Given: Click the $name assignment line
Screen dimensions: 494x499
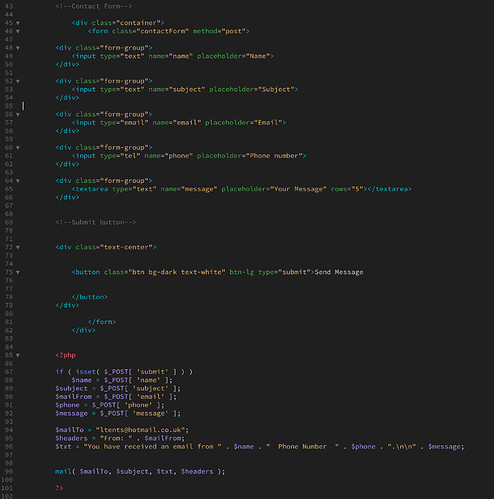Looking at the screenshot, I should (x=122, y=380).
